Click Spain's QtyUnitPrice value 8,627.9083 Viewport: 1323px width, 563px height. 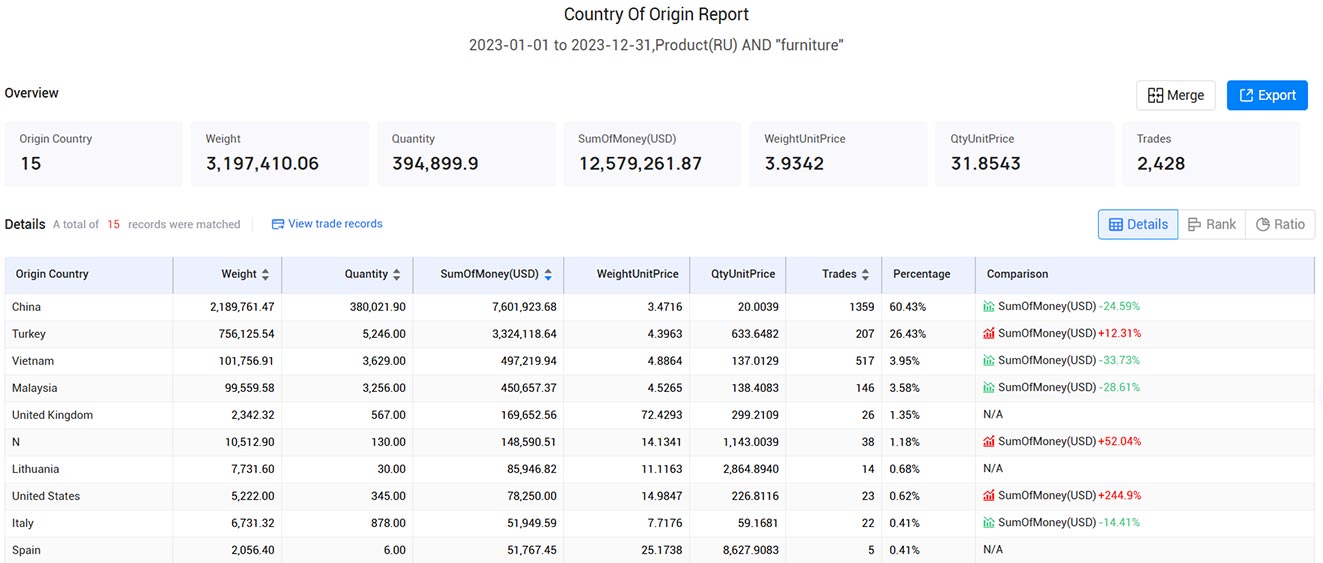[x=750, y=550]
